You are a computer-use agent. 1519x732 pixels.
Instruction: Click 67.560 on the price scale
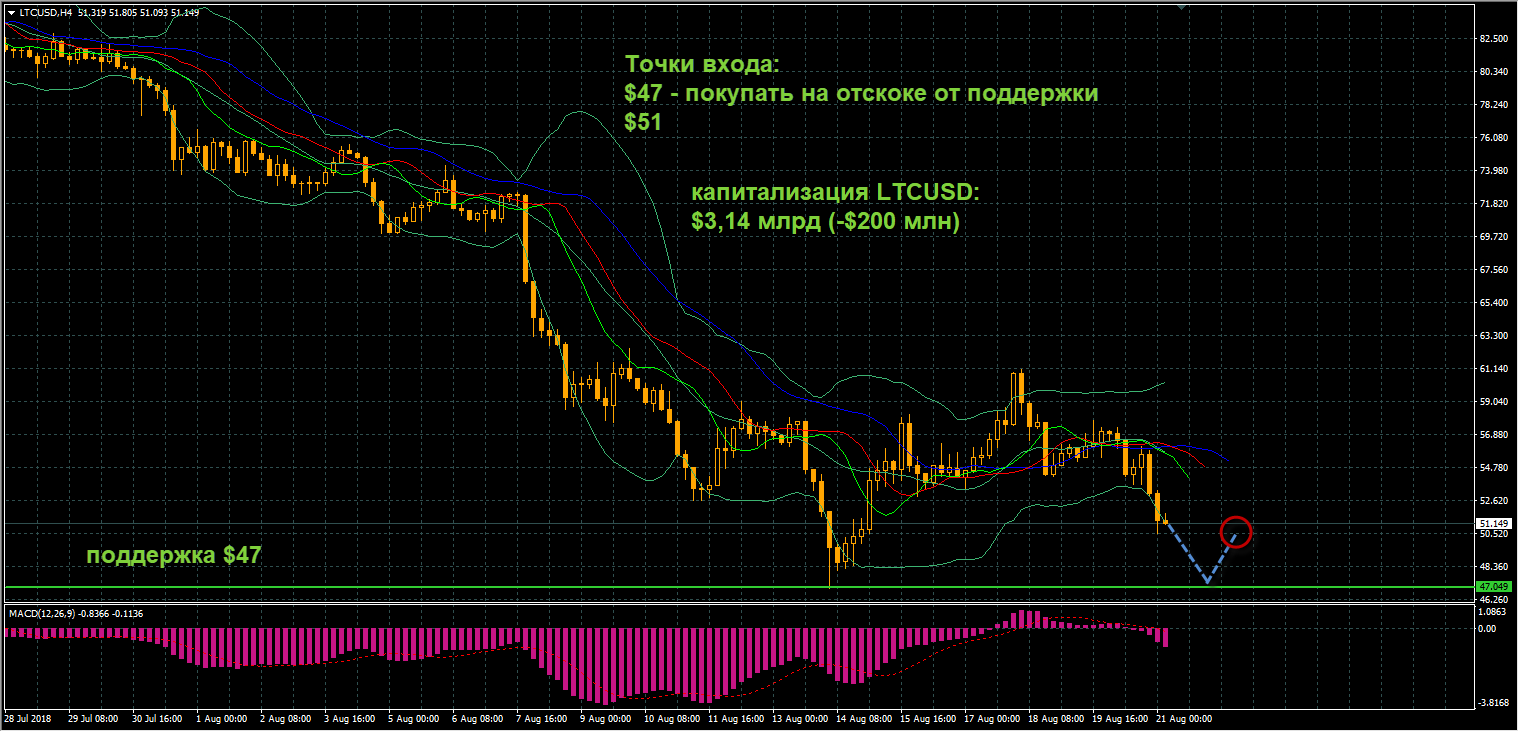(x=1492, y=269)
